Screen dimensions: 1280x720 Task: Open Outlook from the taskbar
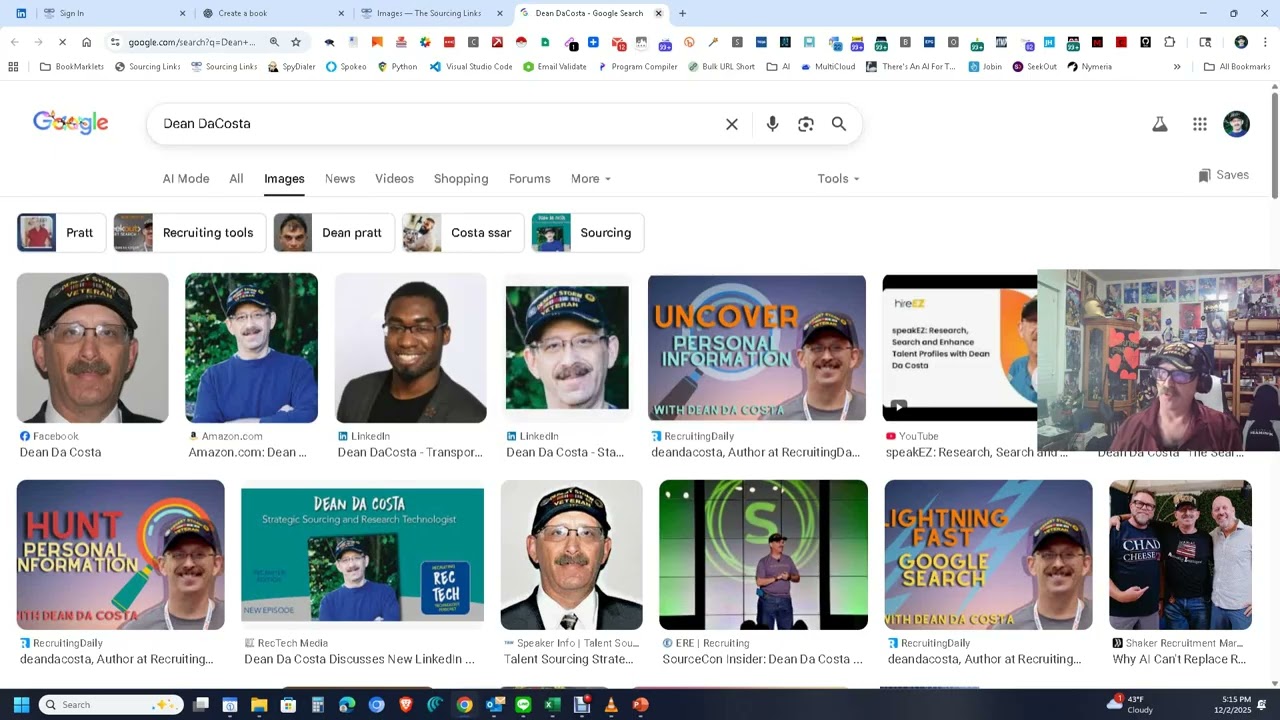coord(494,705)
